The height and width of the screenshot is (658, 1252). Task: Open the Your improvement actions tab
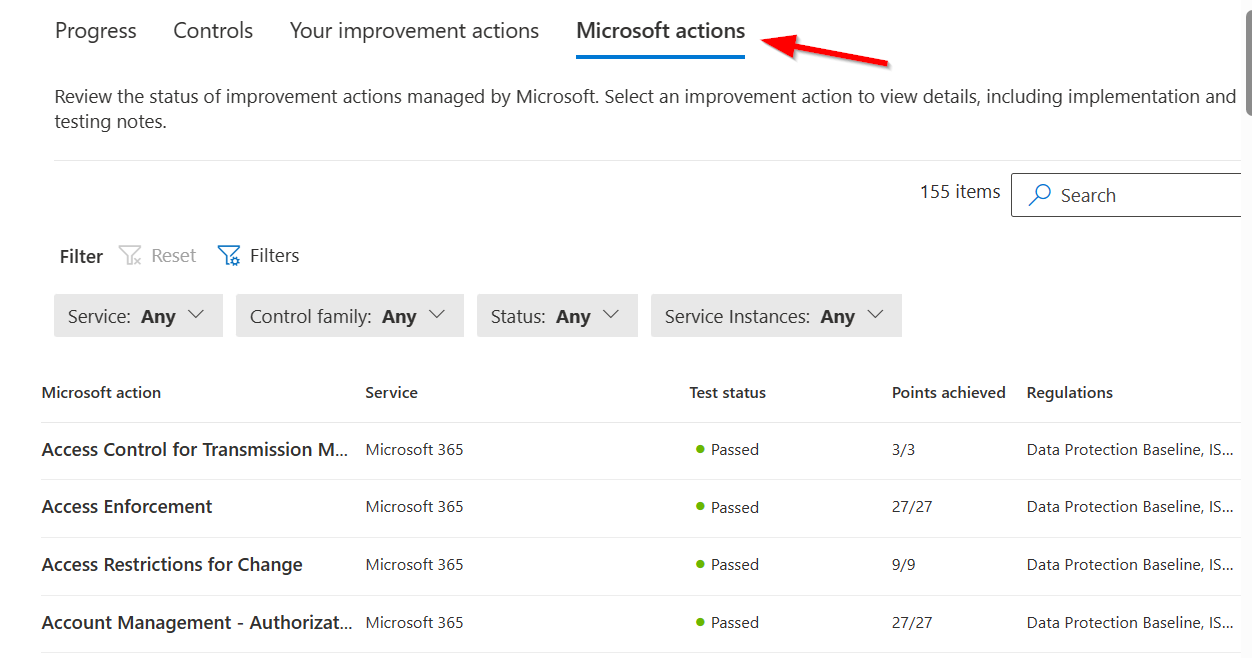413,31
